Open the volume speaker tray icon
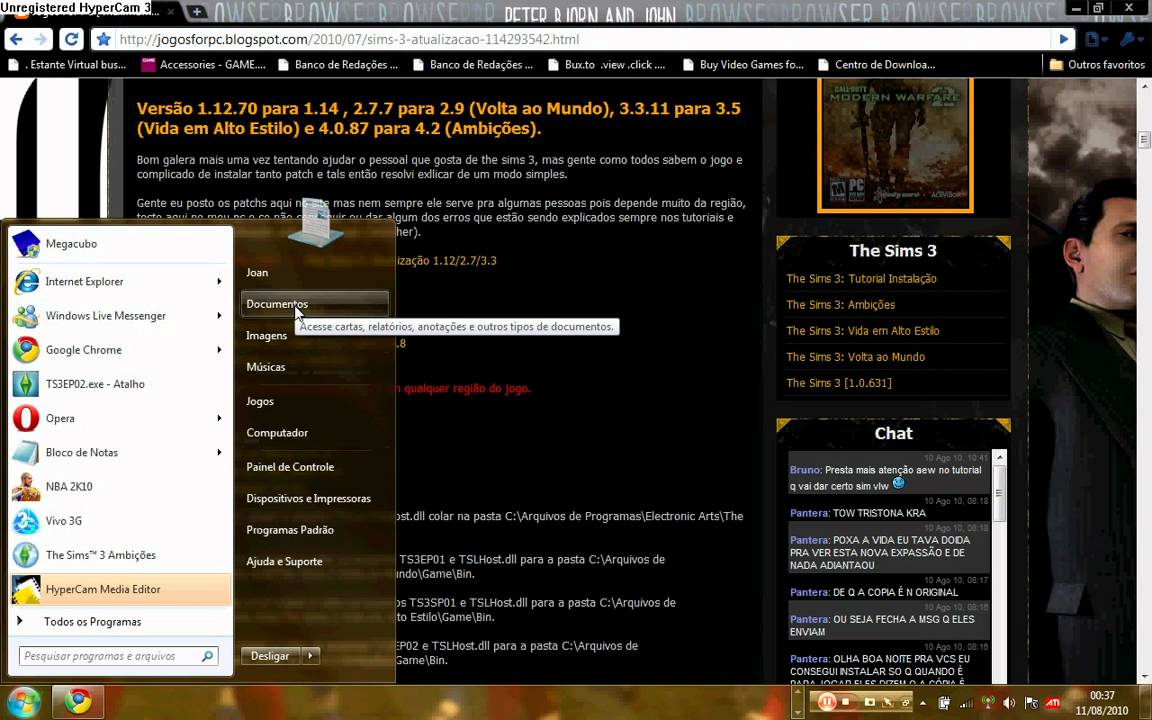 tap(1009, 703)
